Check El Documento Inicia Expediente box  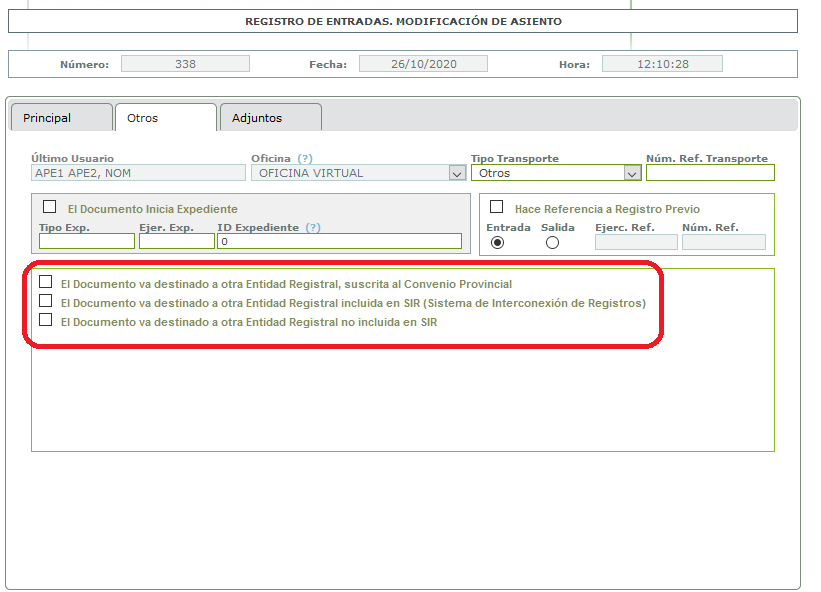50,207
